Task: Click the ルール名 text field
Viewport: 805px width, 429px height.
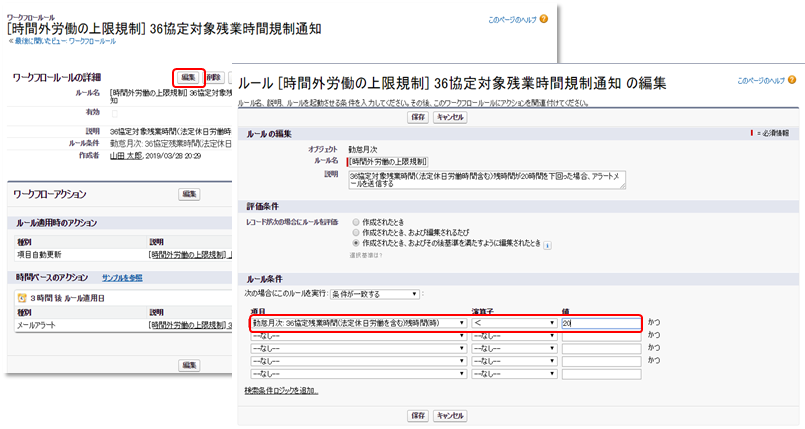Action: pos(388,160)
